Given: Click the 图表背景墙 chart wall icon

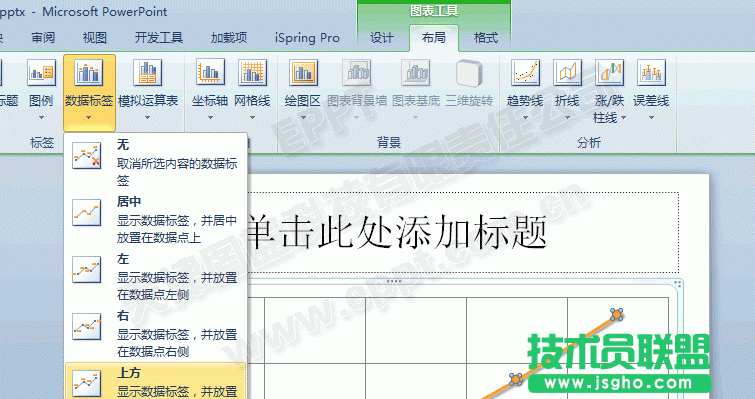Looking at the screenshot, I should (x=357, y=73).
